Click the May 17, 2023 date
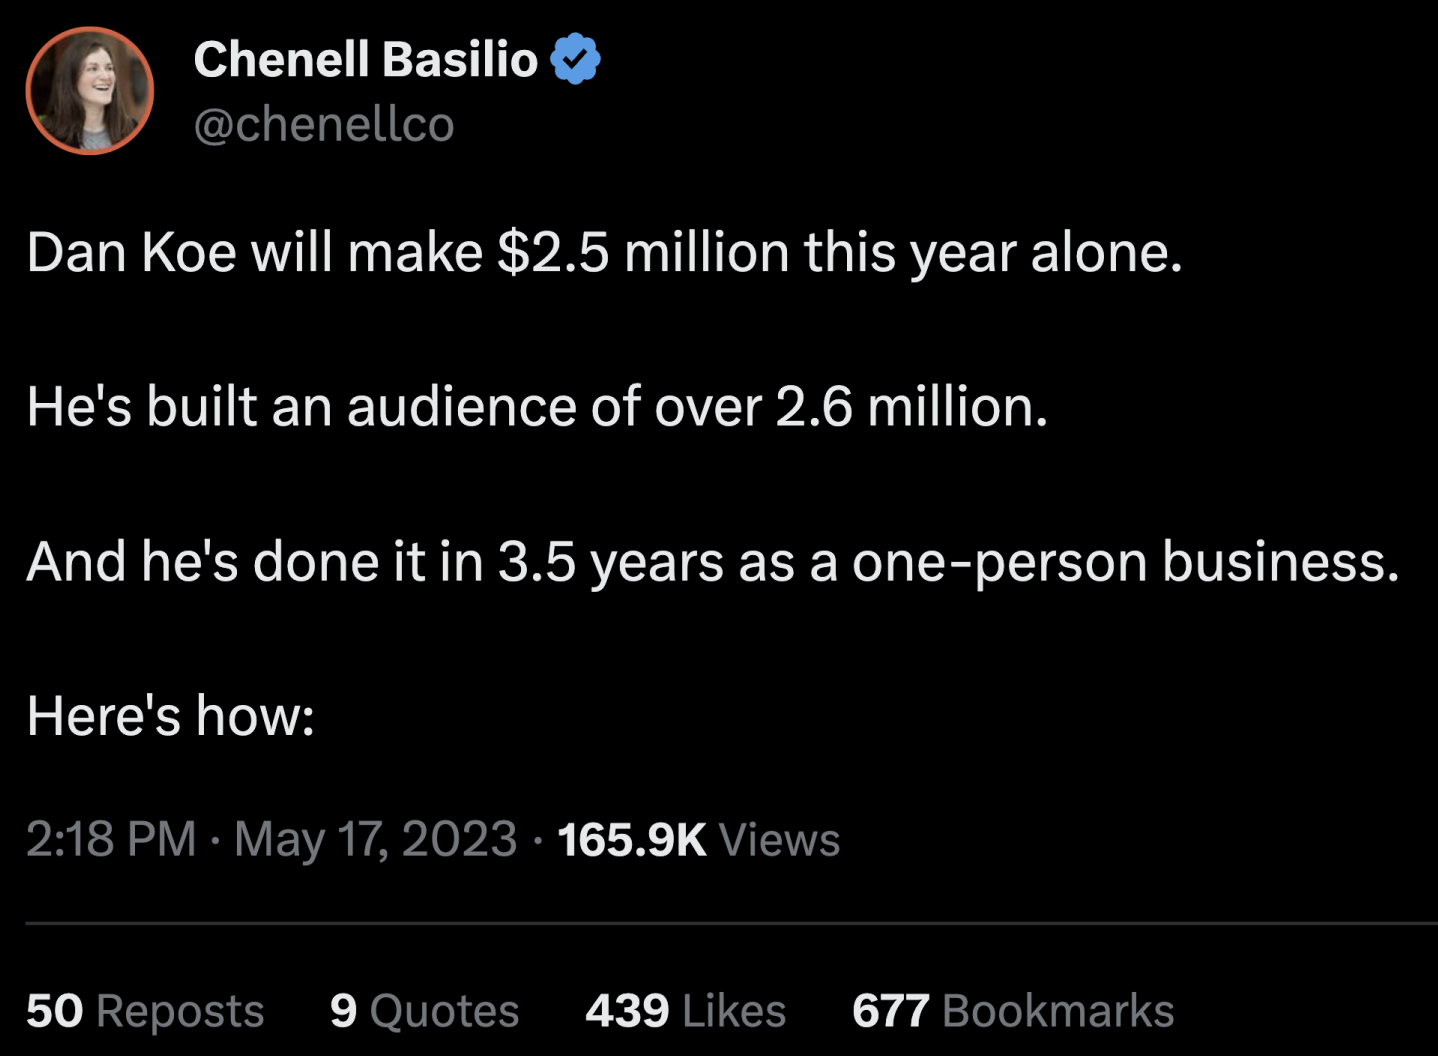1438x1056 pixels. click(375, 839)
